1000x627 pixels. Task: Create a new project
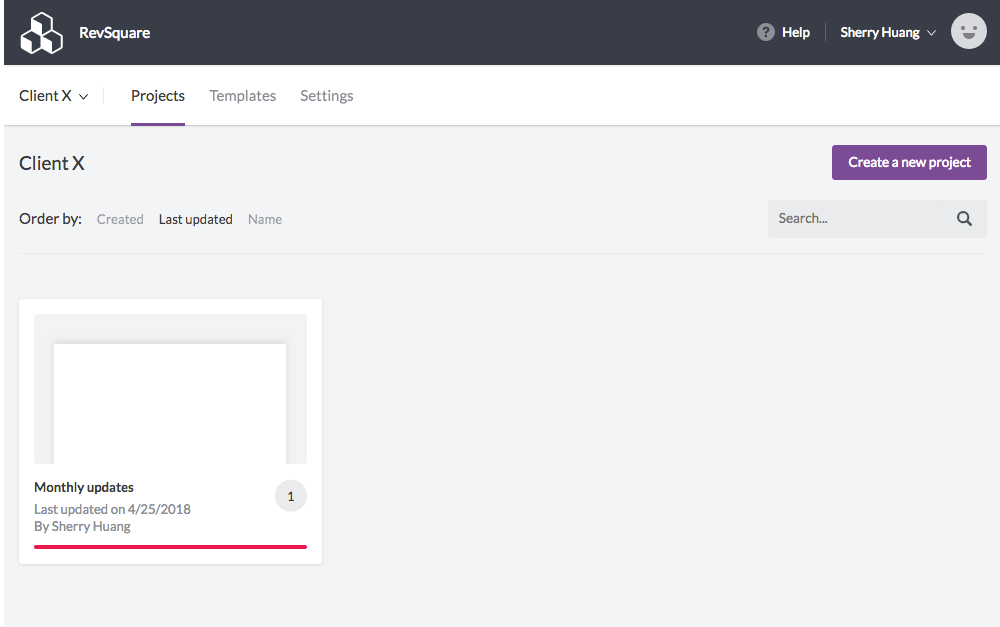coord(908,162)
